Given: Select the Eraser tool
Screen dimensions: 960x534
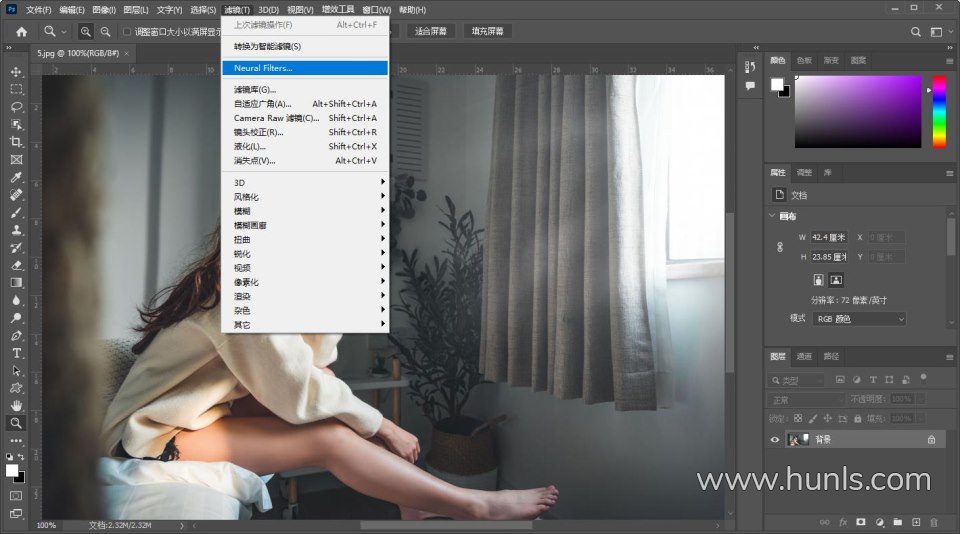Looking at the screenshot, I should pos(17,265).
